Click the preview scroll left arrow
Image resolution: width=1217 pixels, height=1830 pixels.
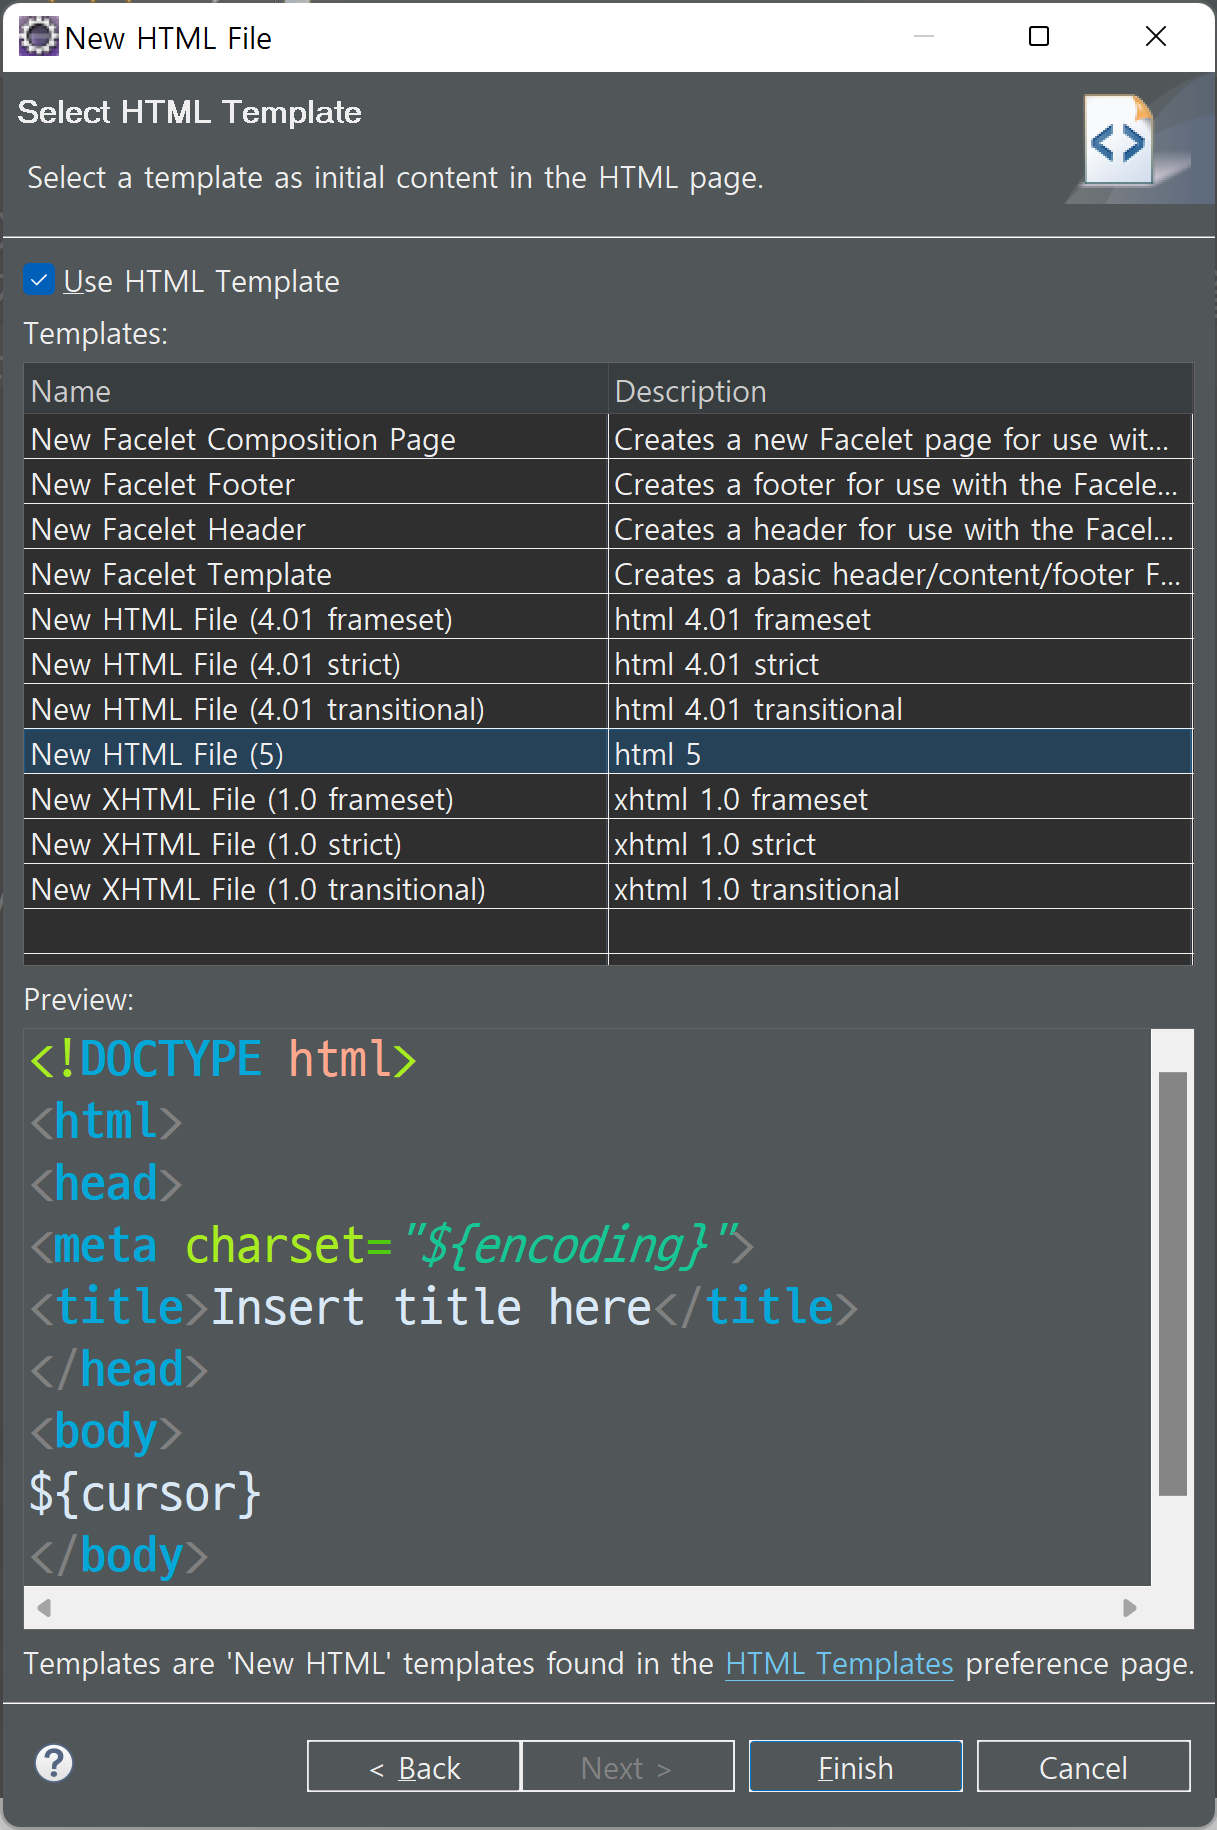pyautogui.click(x=44, y=1607)
